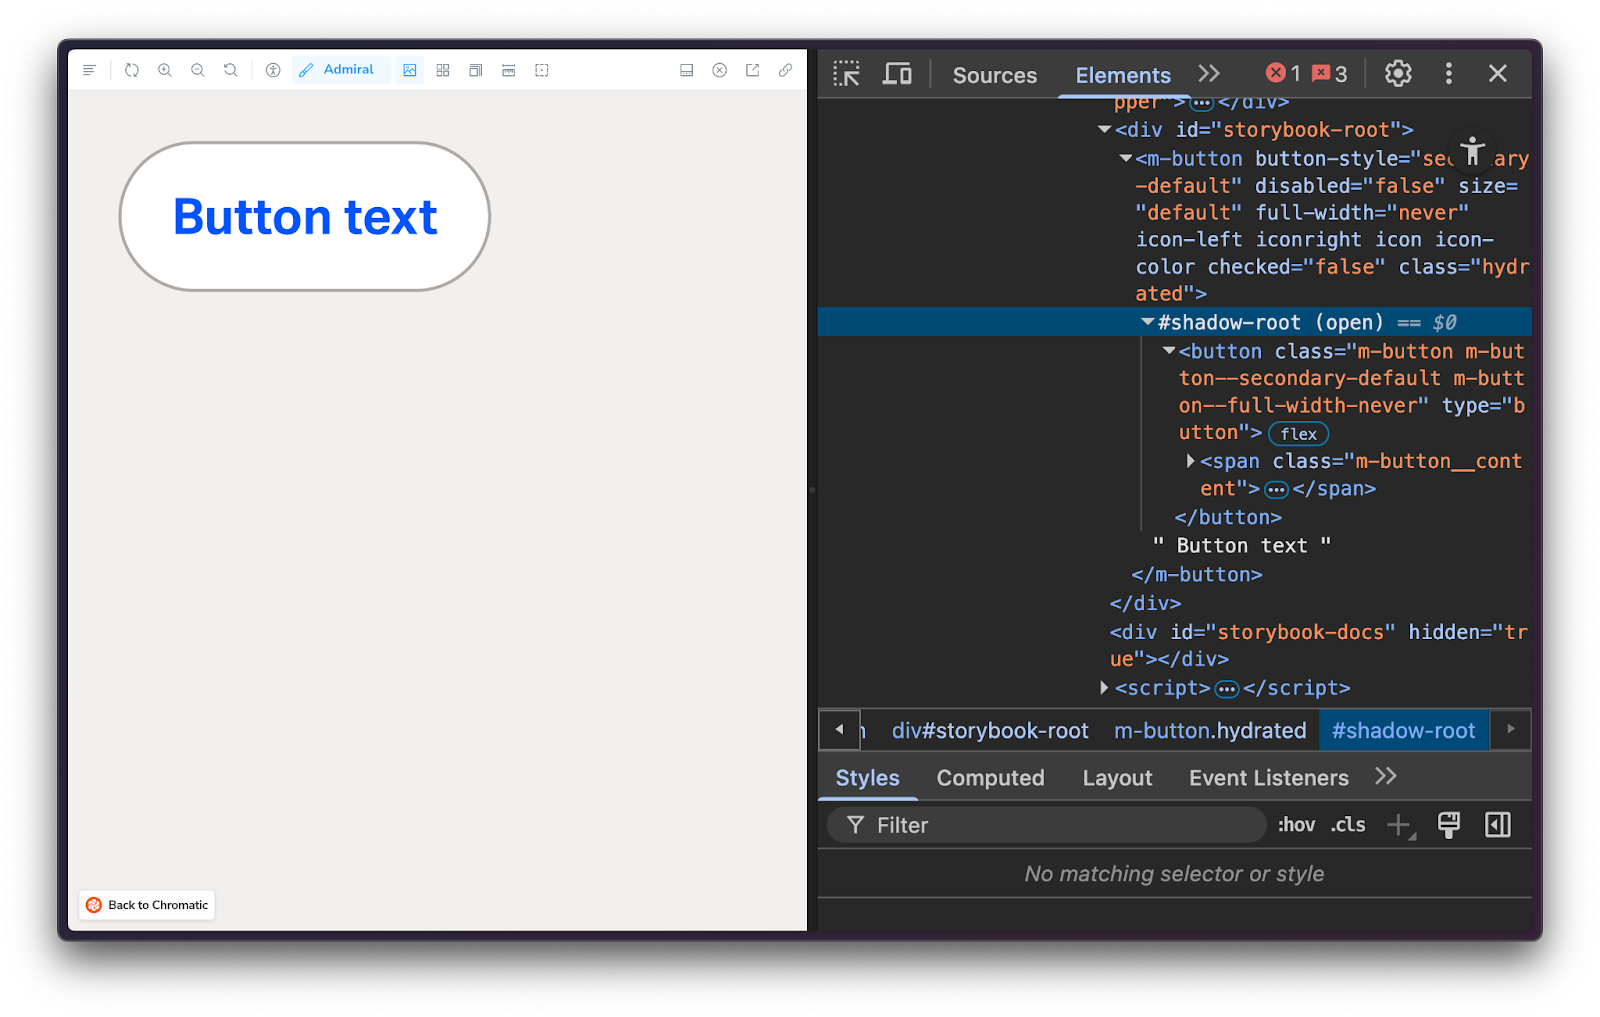Toggle element classes with the .cls control
The width and height of the screenshot is (1600, 1017).
1347,825
